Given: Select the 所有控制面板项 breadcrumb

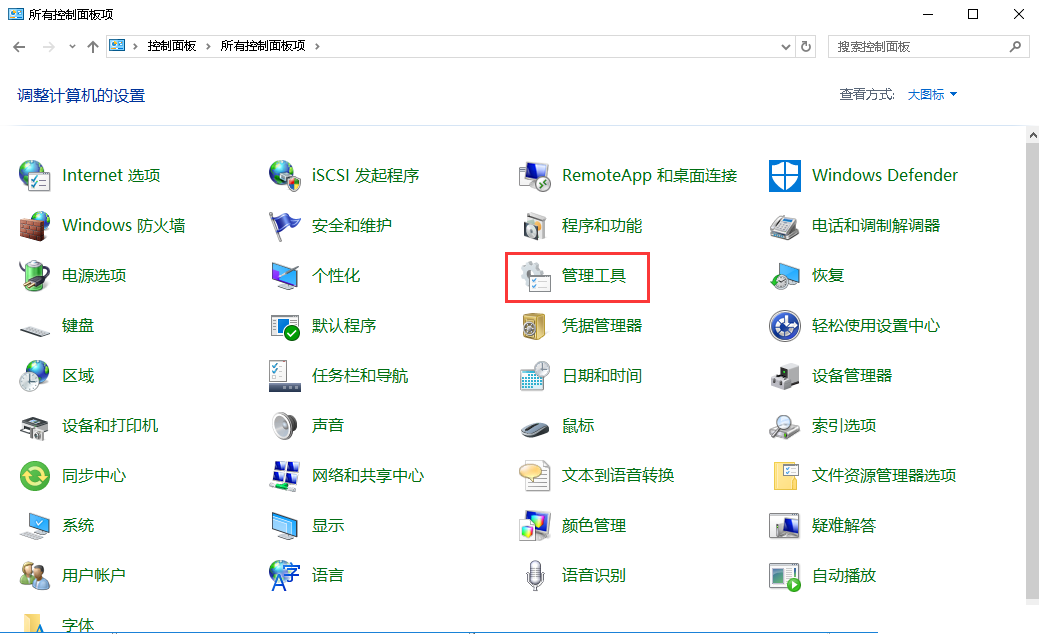Looking at the screenshot, I should pyautogui.click(x=262, y=46).
